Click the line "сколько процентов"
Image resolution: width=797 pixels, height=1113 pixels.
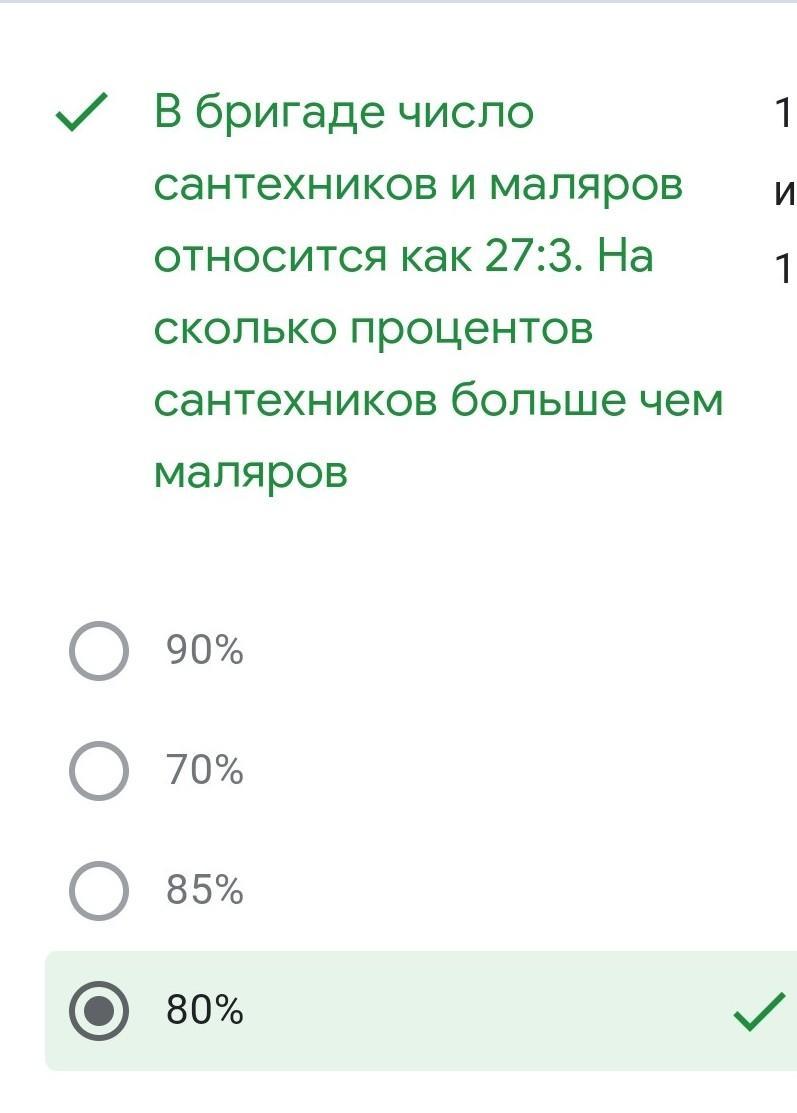pyautogui.click(x=373, y=329)
